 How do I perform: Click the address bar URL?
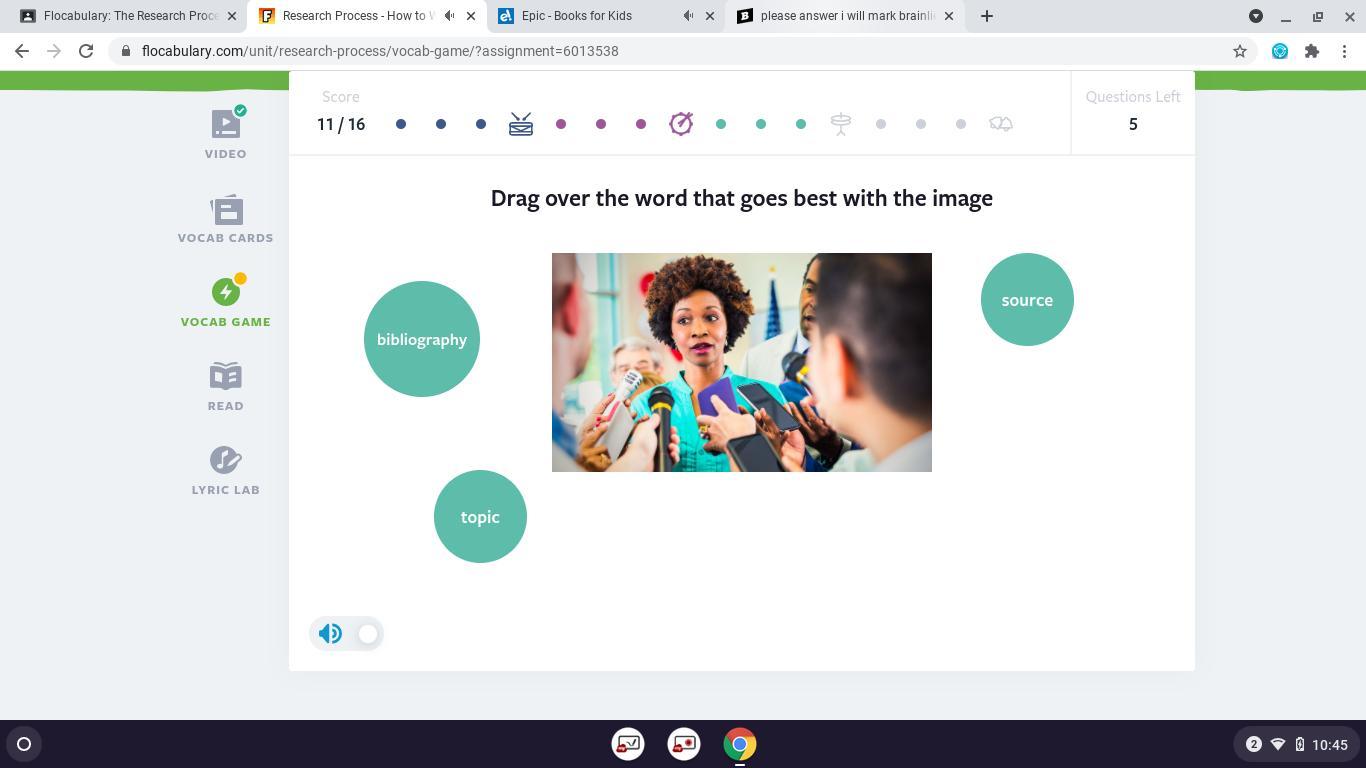click(380, 51)
